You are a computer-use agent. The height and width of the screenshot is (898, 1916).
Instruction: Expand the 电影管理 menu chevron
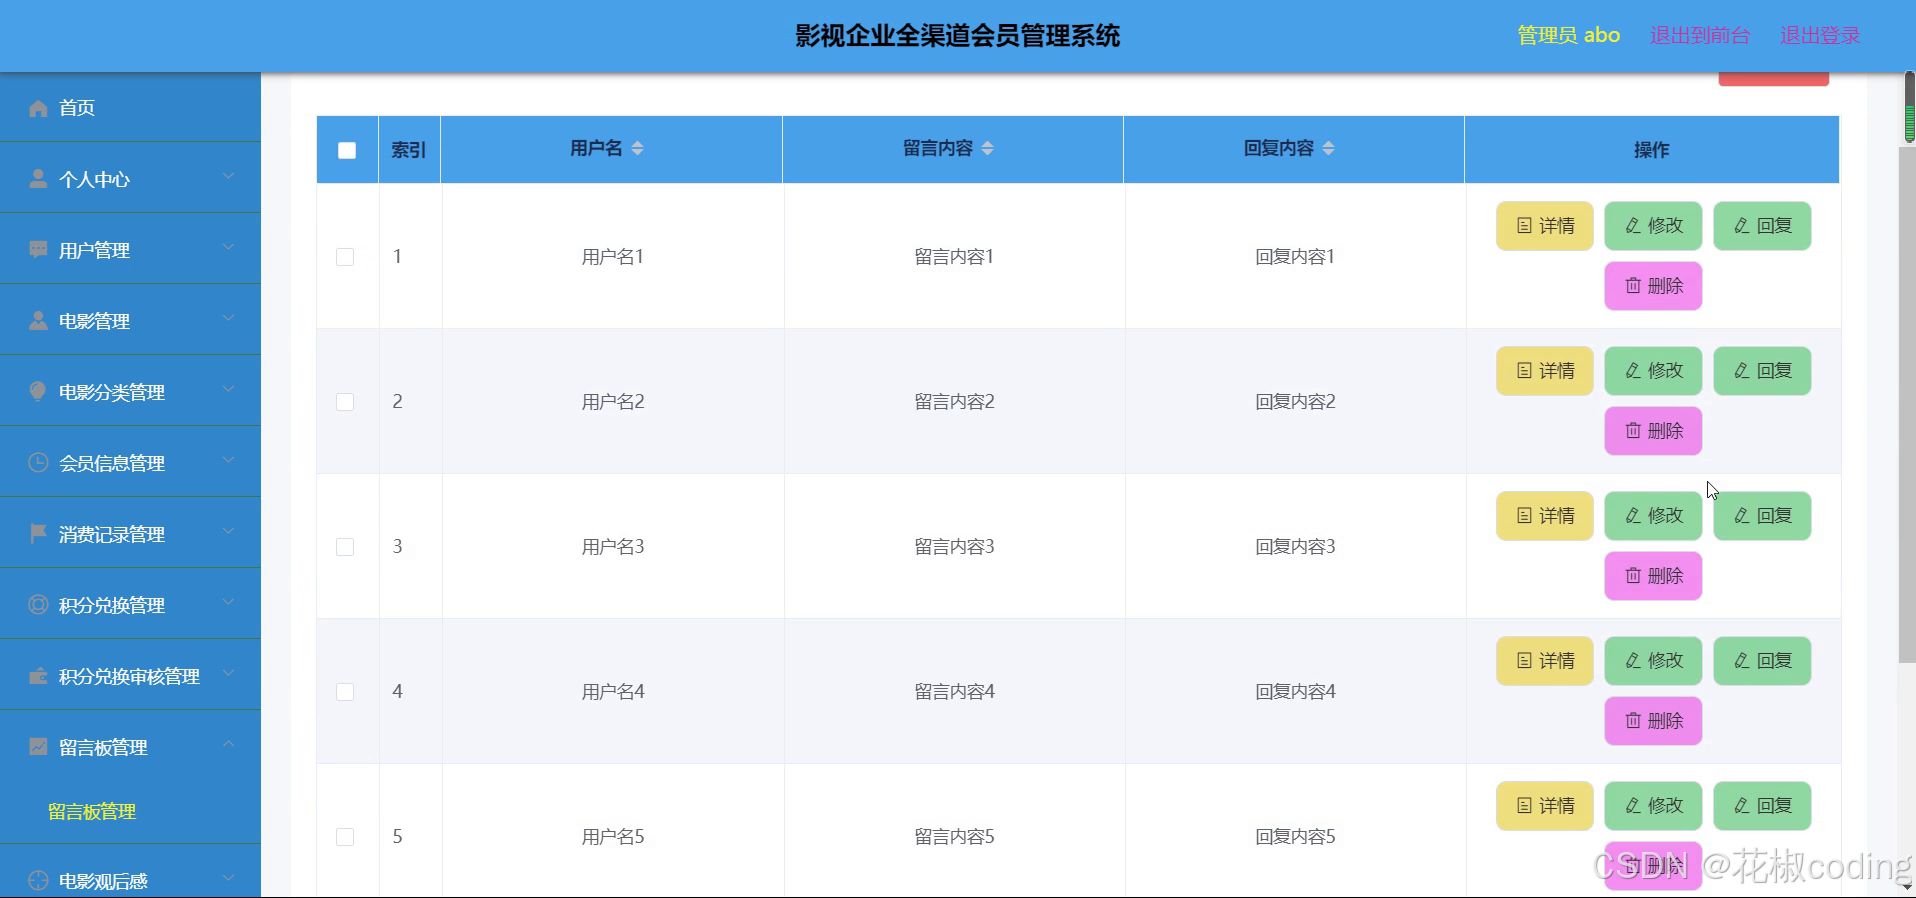[x=228, y=318]
